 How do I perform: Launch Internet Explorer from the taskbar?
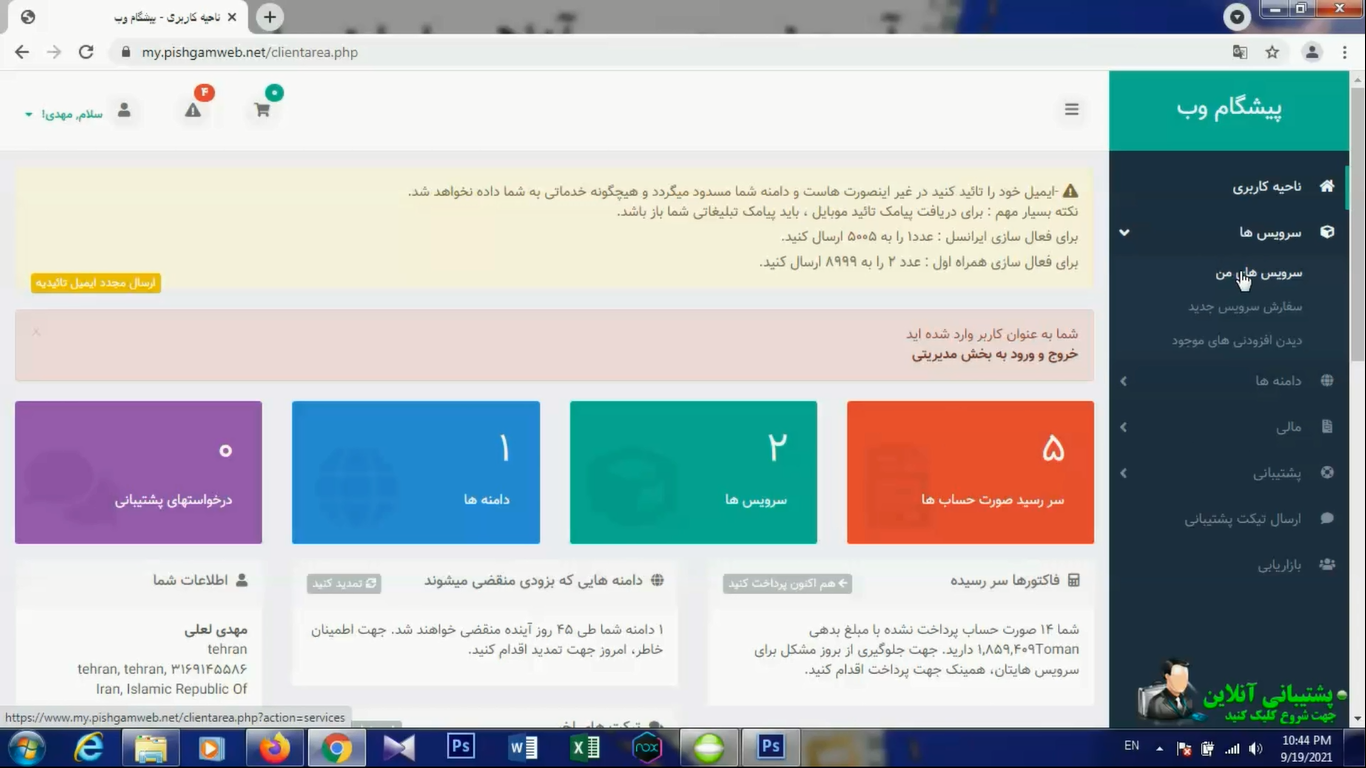click(89, 748)
